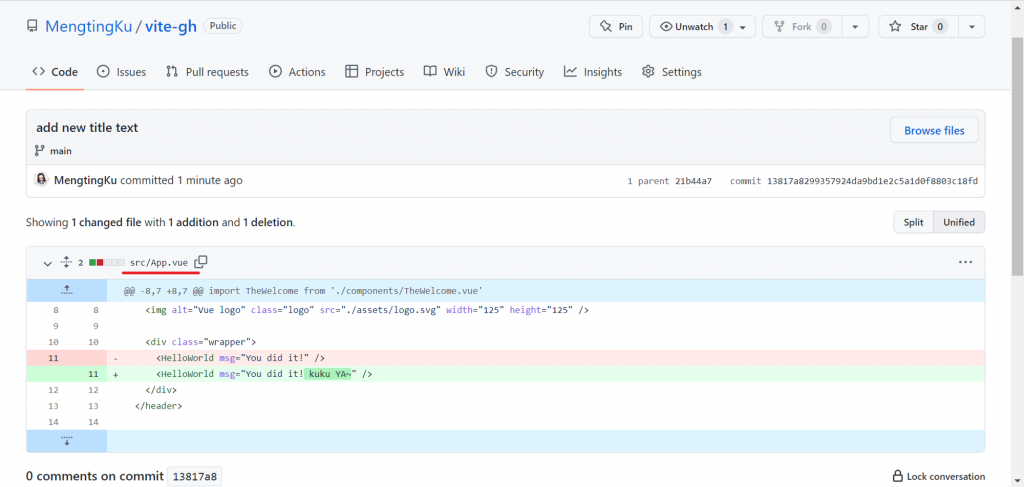View the Insights tab
Image resolution: width=1024 pixels, height=487 pixels.
pos(593,72)
